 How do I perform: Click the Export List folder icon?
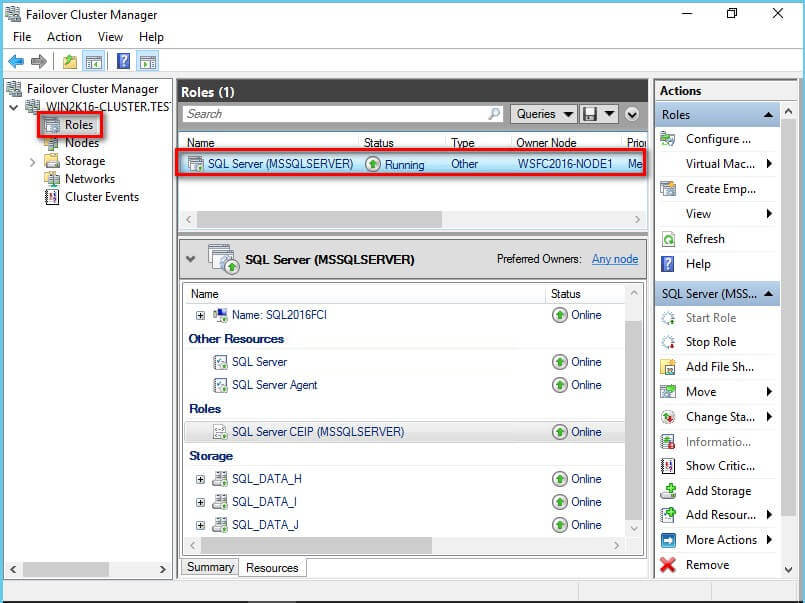[68, 60]
